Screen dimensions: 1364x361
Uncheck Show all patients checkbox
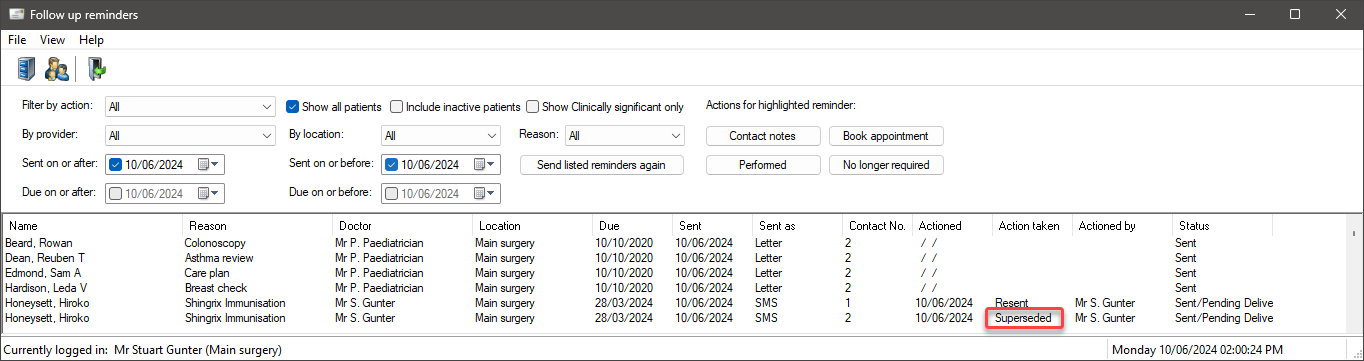[293, 107]
